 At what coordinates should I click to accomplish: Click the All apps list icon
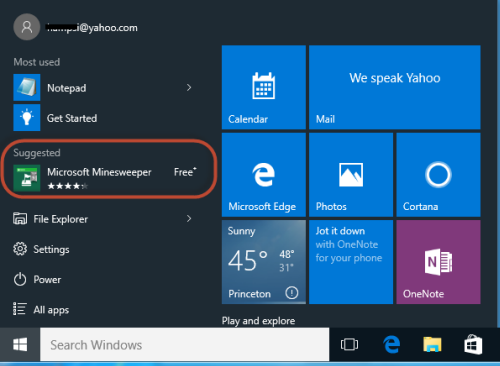click(x=20, y=309)
